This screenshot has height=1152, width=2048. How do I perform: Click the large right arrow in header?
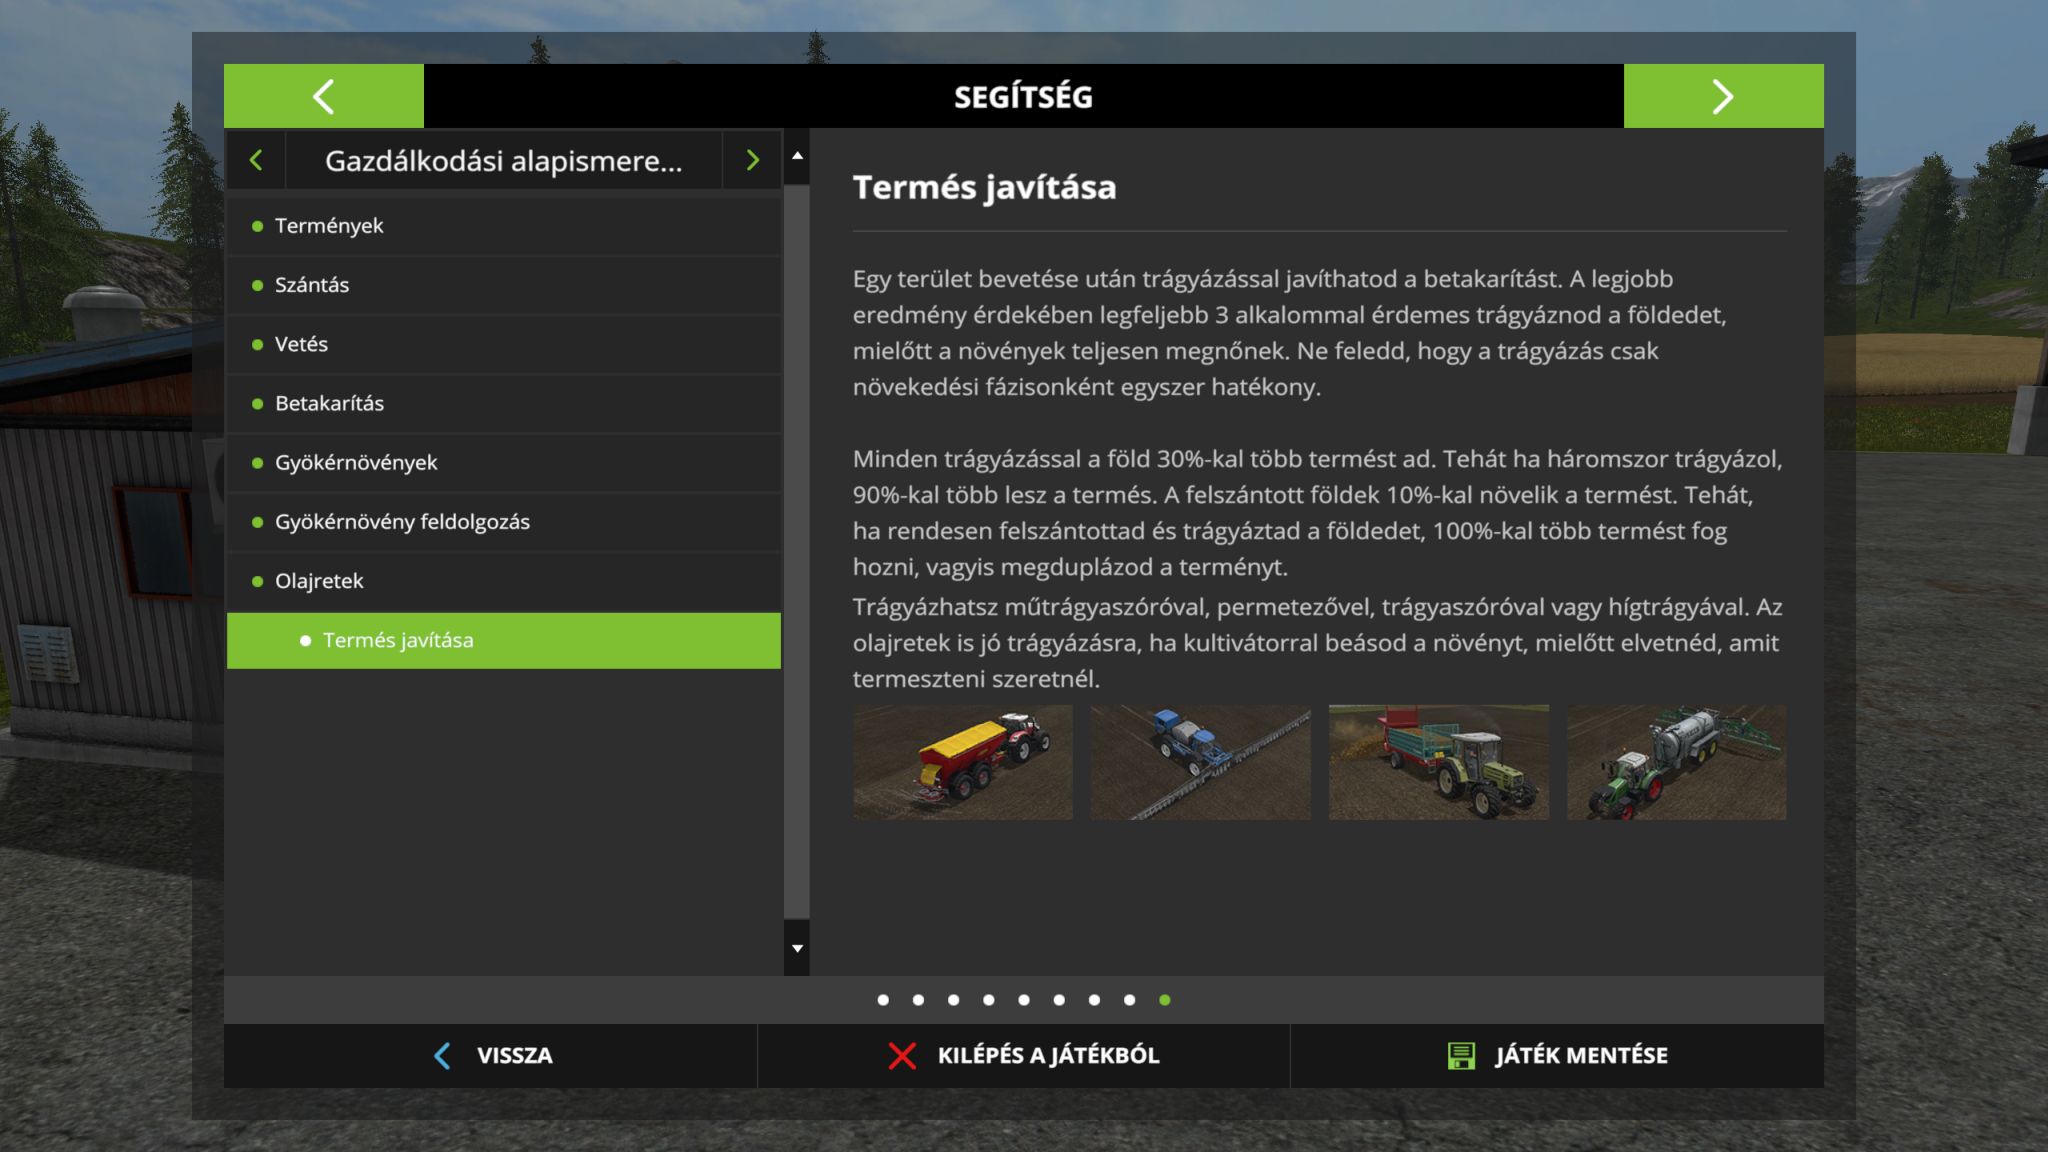(x=1722, y=97)
